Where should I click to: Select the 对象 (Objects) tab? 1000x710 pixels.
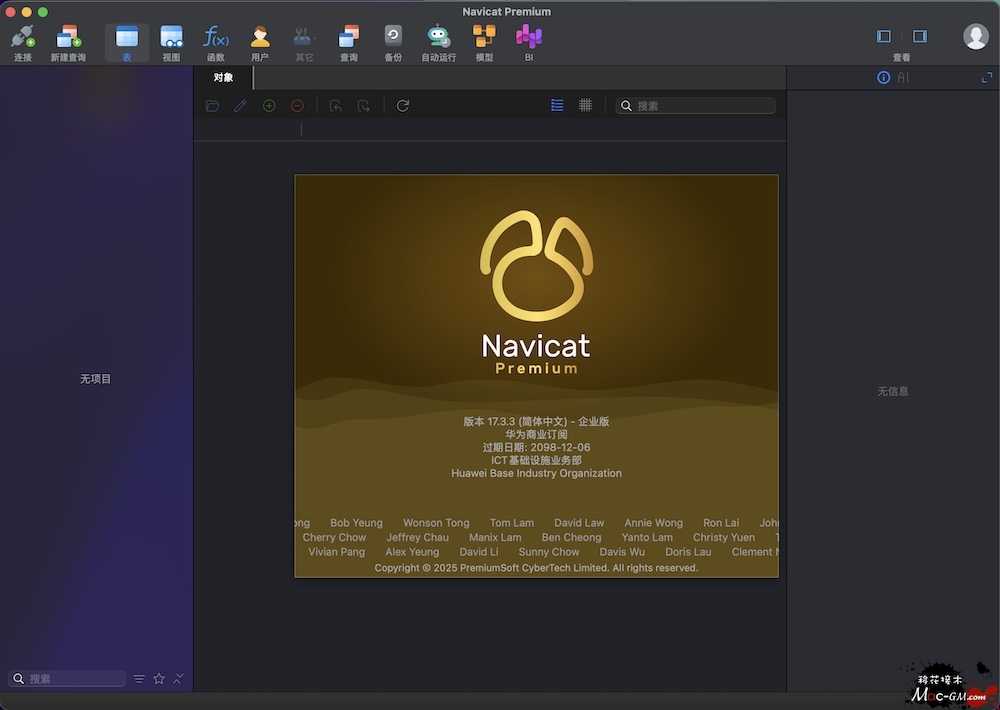point(223,78)
